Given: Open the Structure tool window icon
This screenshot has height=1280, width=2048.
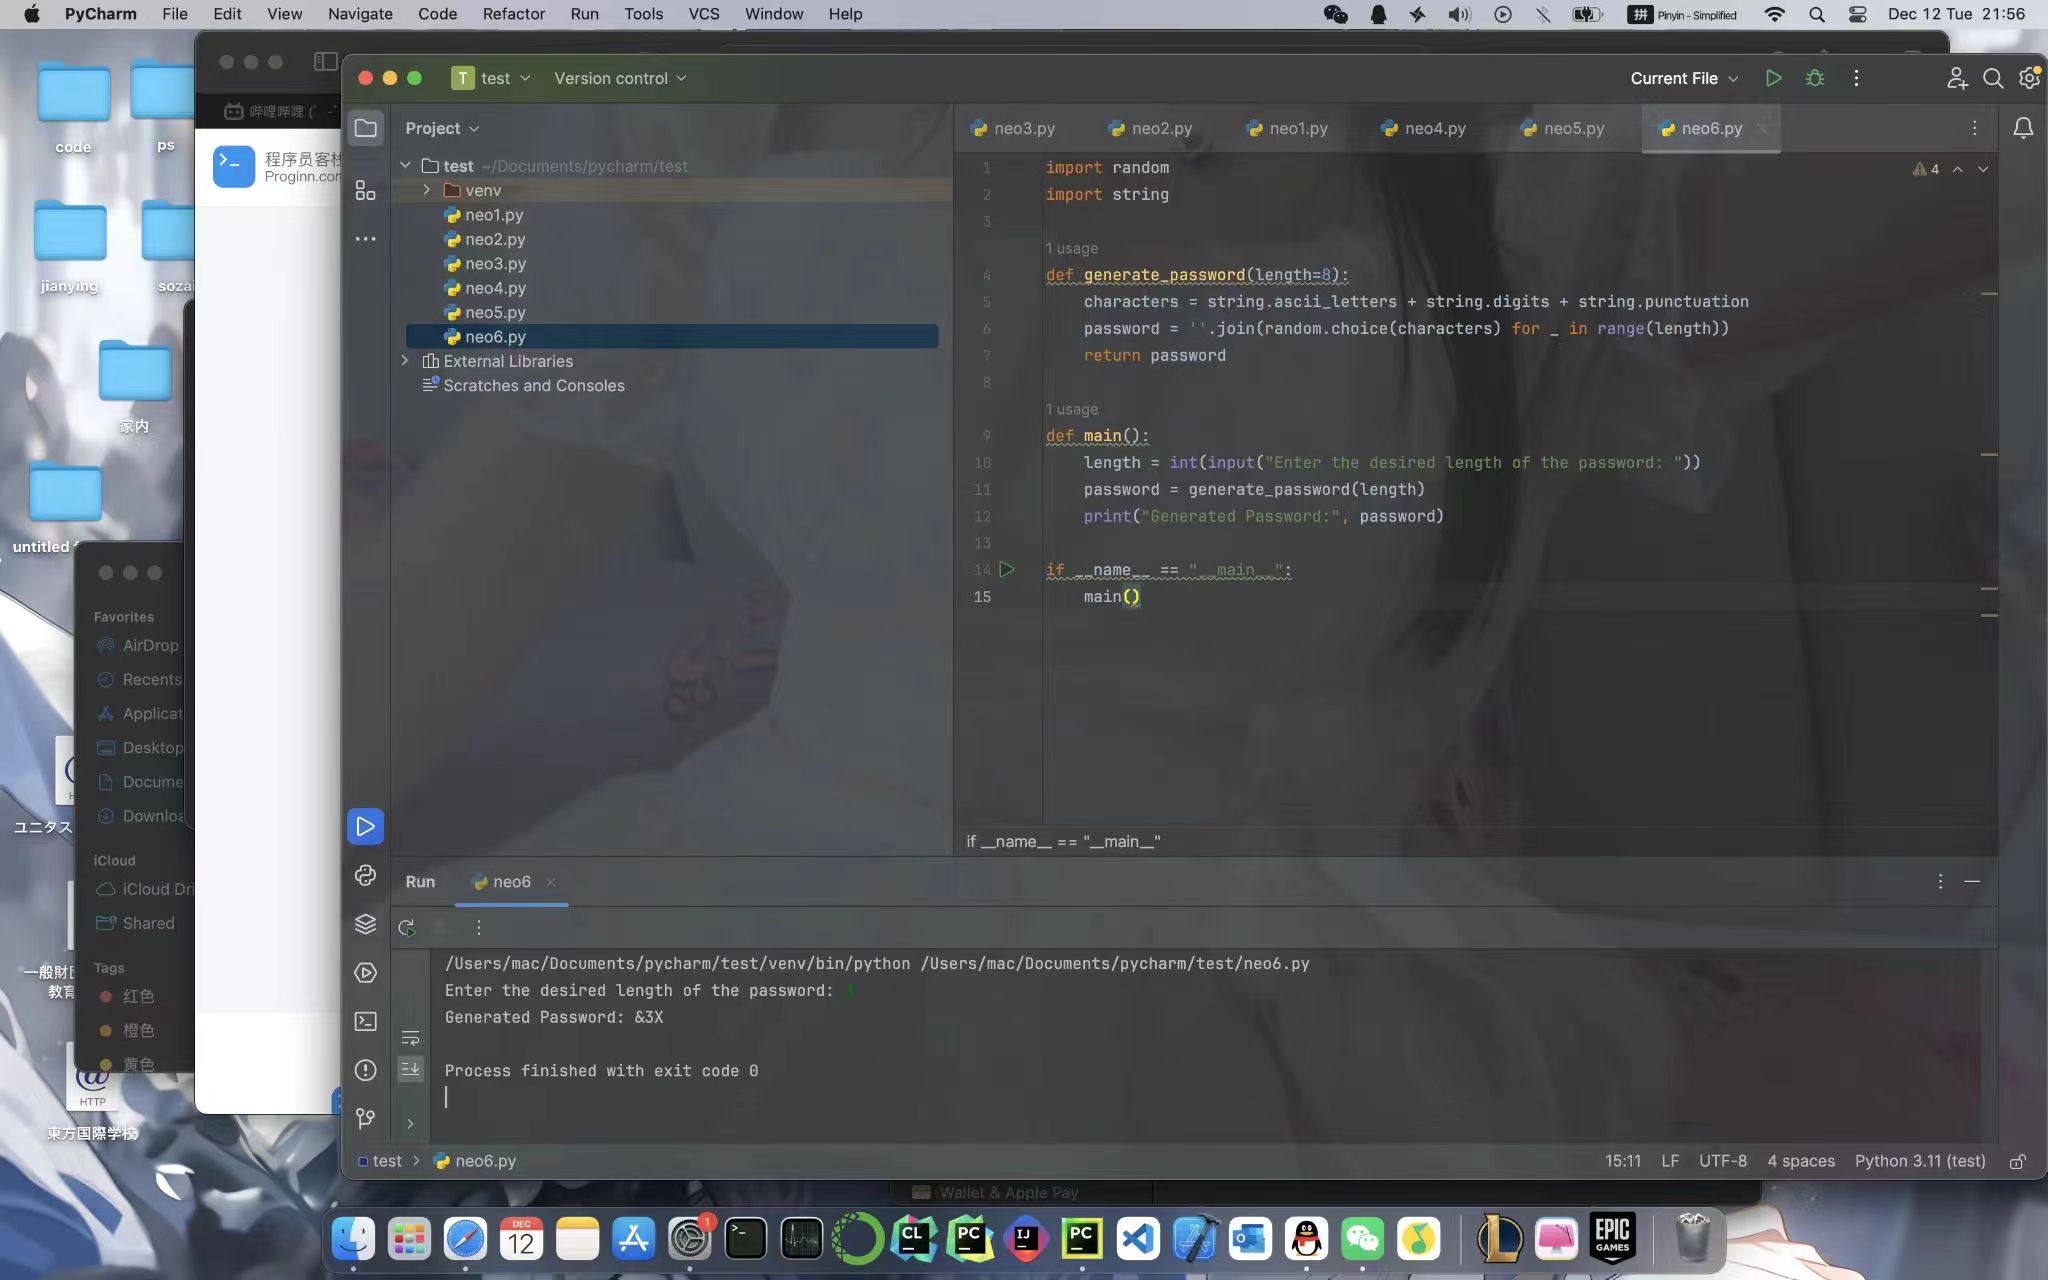Looking at the screenshot, I should [x=366, y=190].
